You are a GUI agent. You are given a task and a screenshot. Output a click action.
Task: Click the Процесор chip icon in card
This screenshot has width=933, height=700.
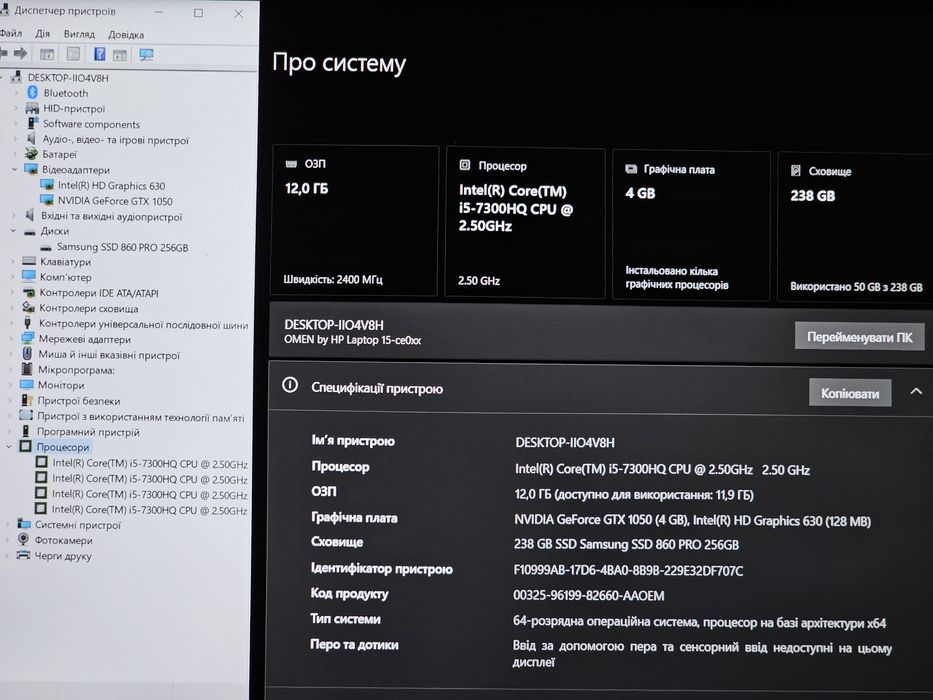point(465,165)
